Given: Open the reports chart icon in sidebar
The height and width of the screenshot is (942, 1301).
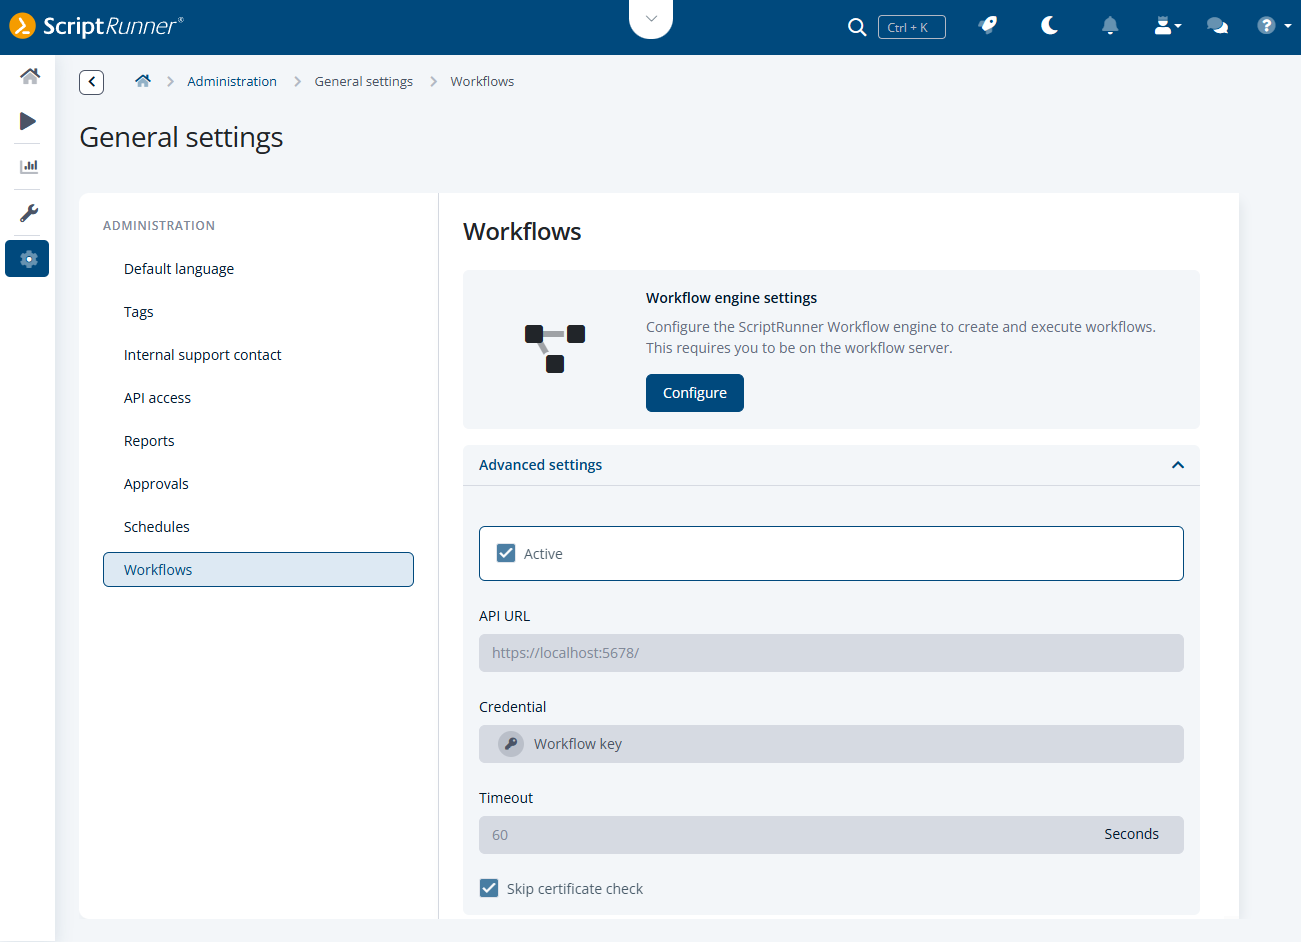Looking at the screenshot, I should click(x=29, y=167).
